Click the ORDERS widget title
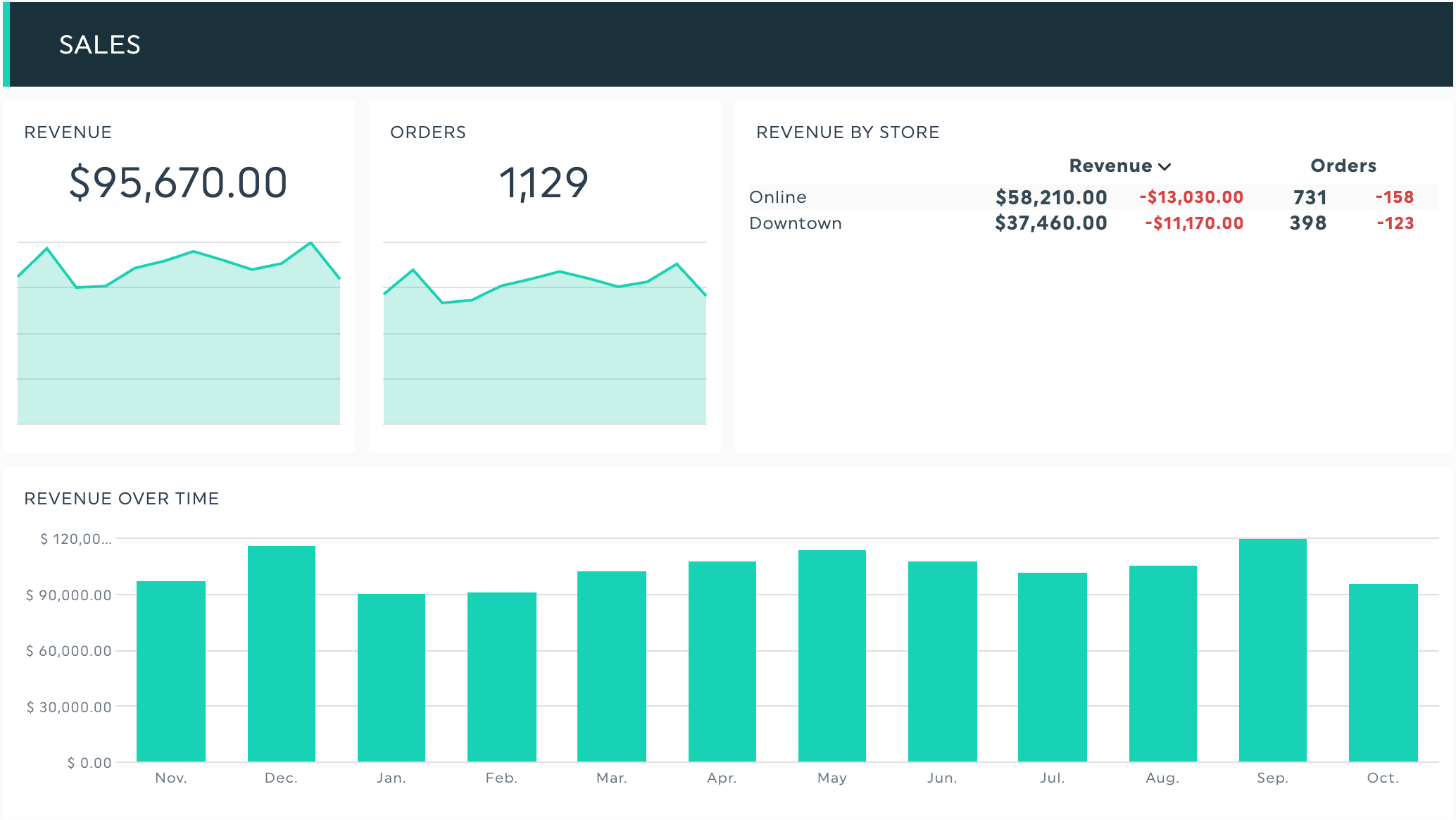This screenshot has width=1456, height=820. [428, 132]
